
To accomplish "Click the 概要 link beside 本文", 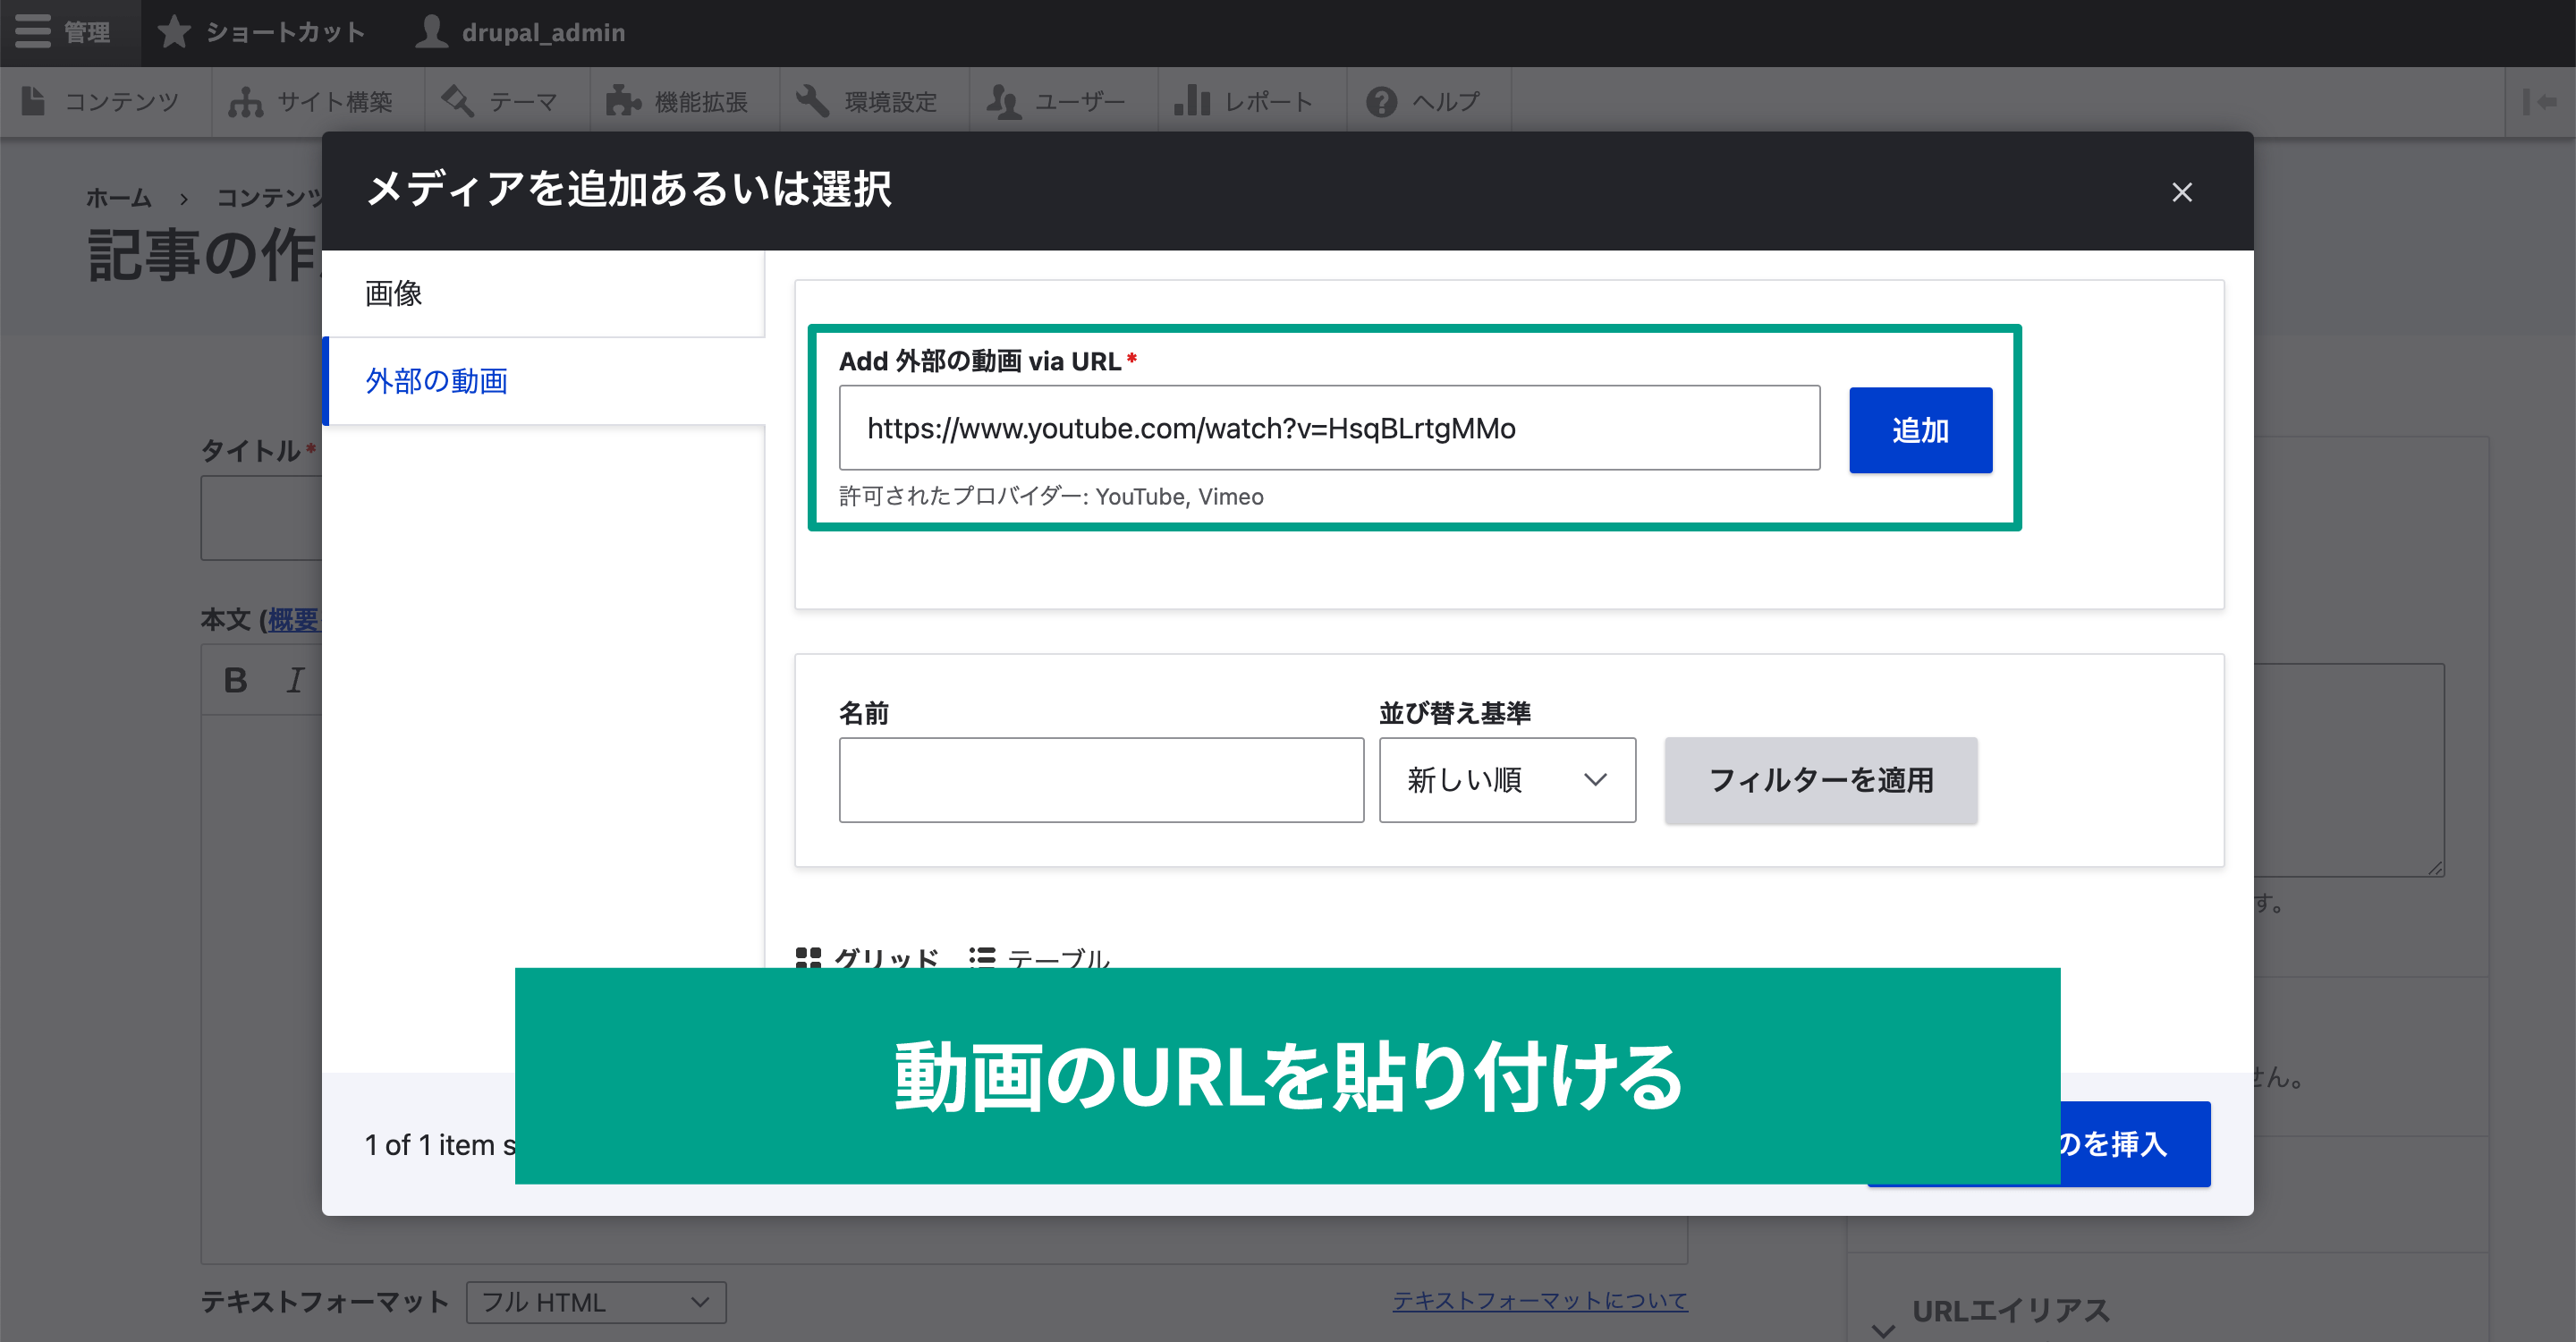I will 294,620.
